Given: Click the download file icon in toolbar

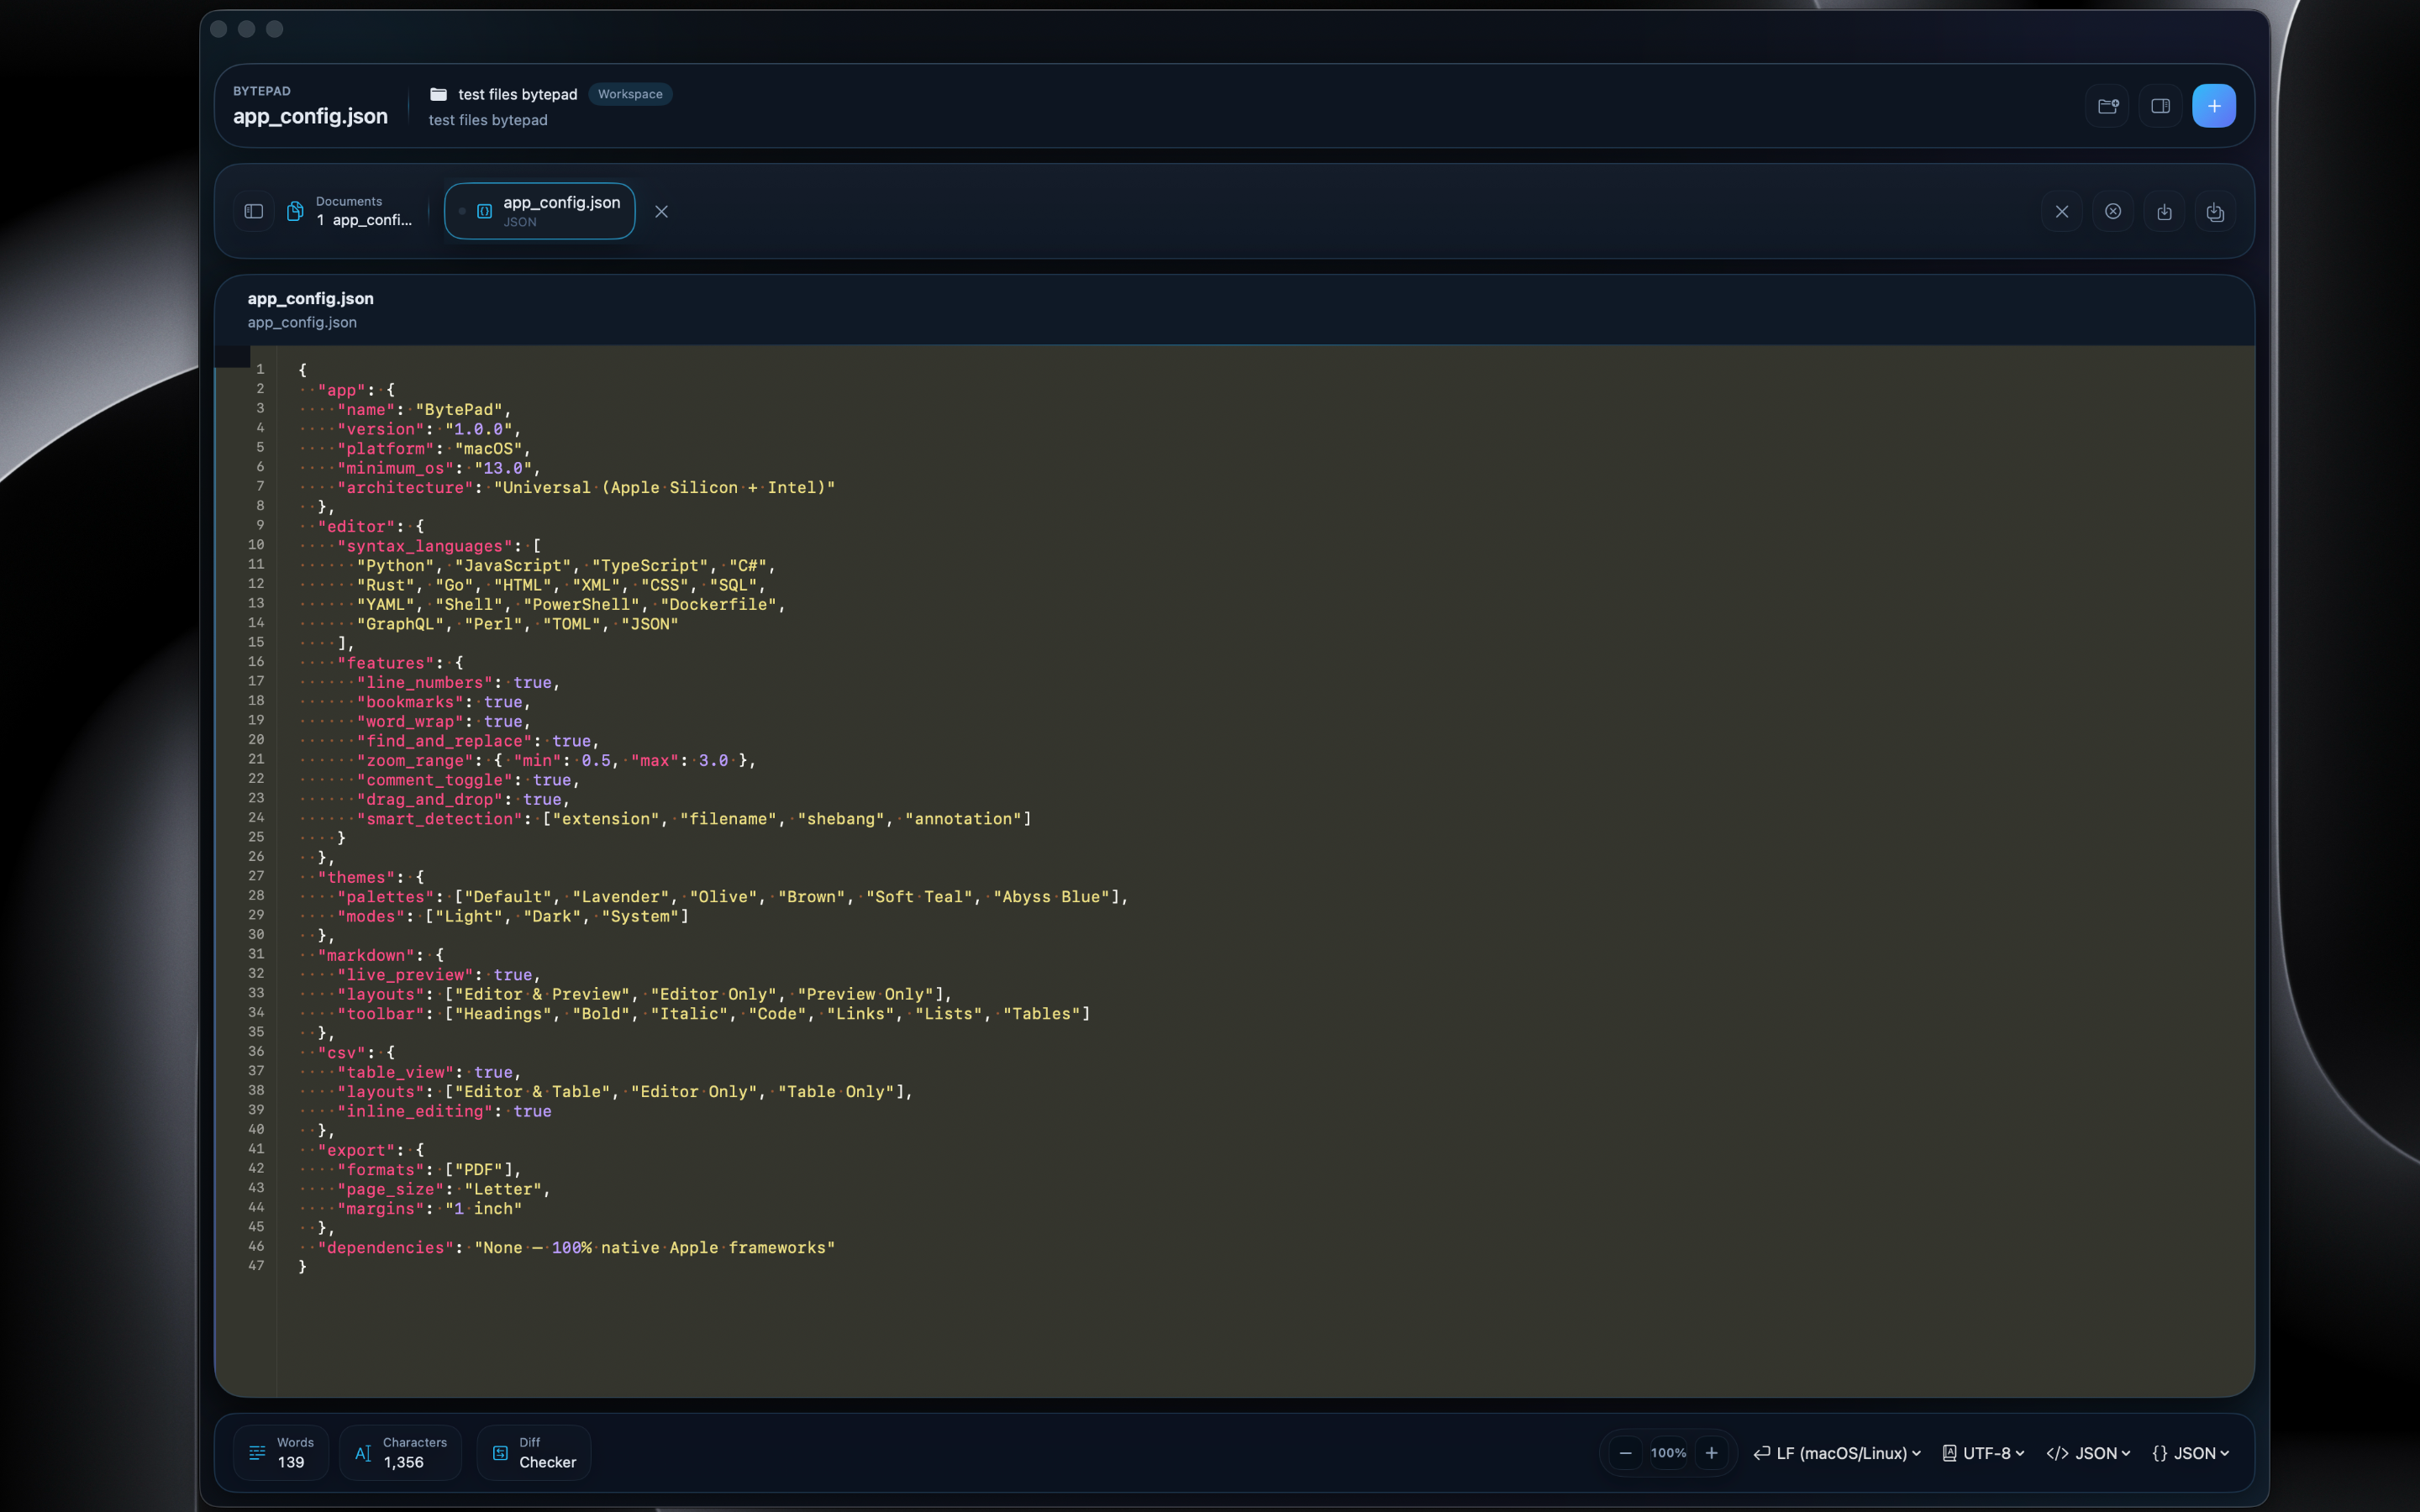Looking at the screenshot, I should [x=2164, y=211].
